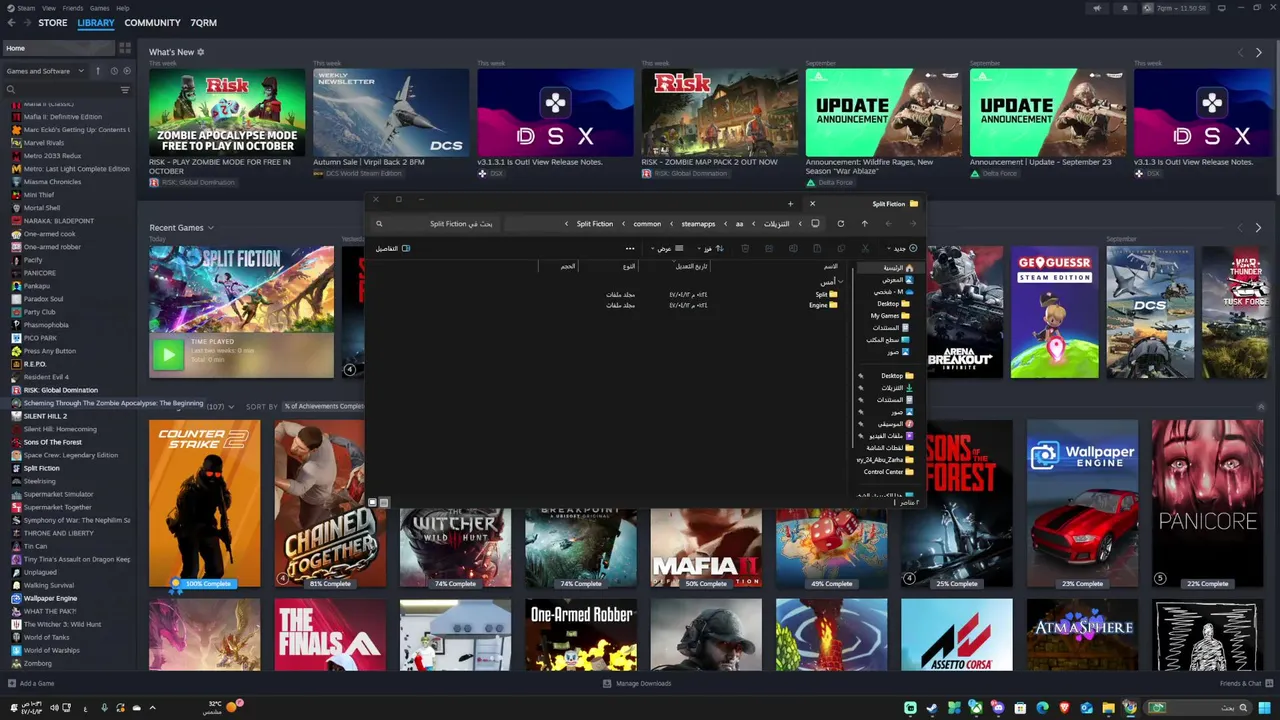The height and width of the screenshot is (720, 1280).
Task: Select Zomborg in game list
Action: [37, 663]
